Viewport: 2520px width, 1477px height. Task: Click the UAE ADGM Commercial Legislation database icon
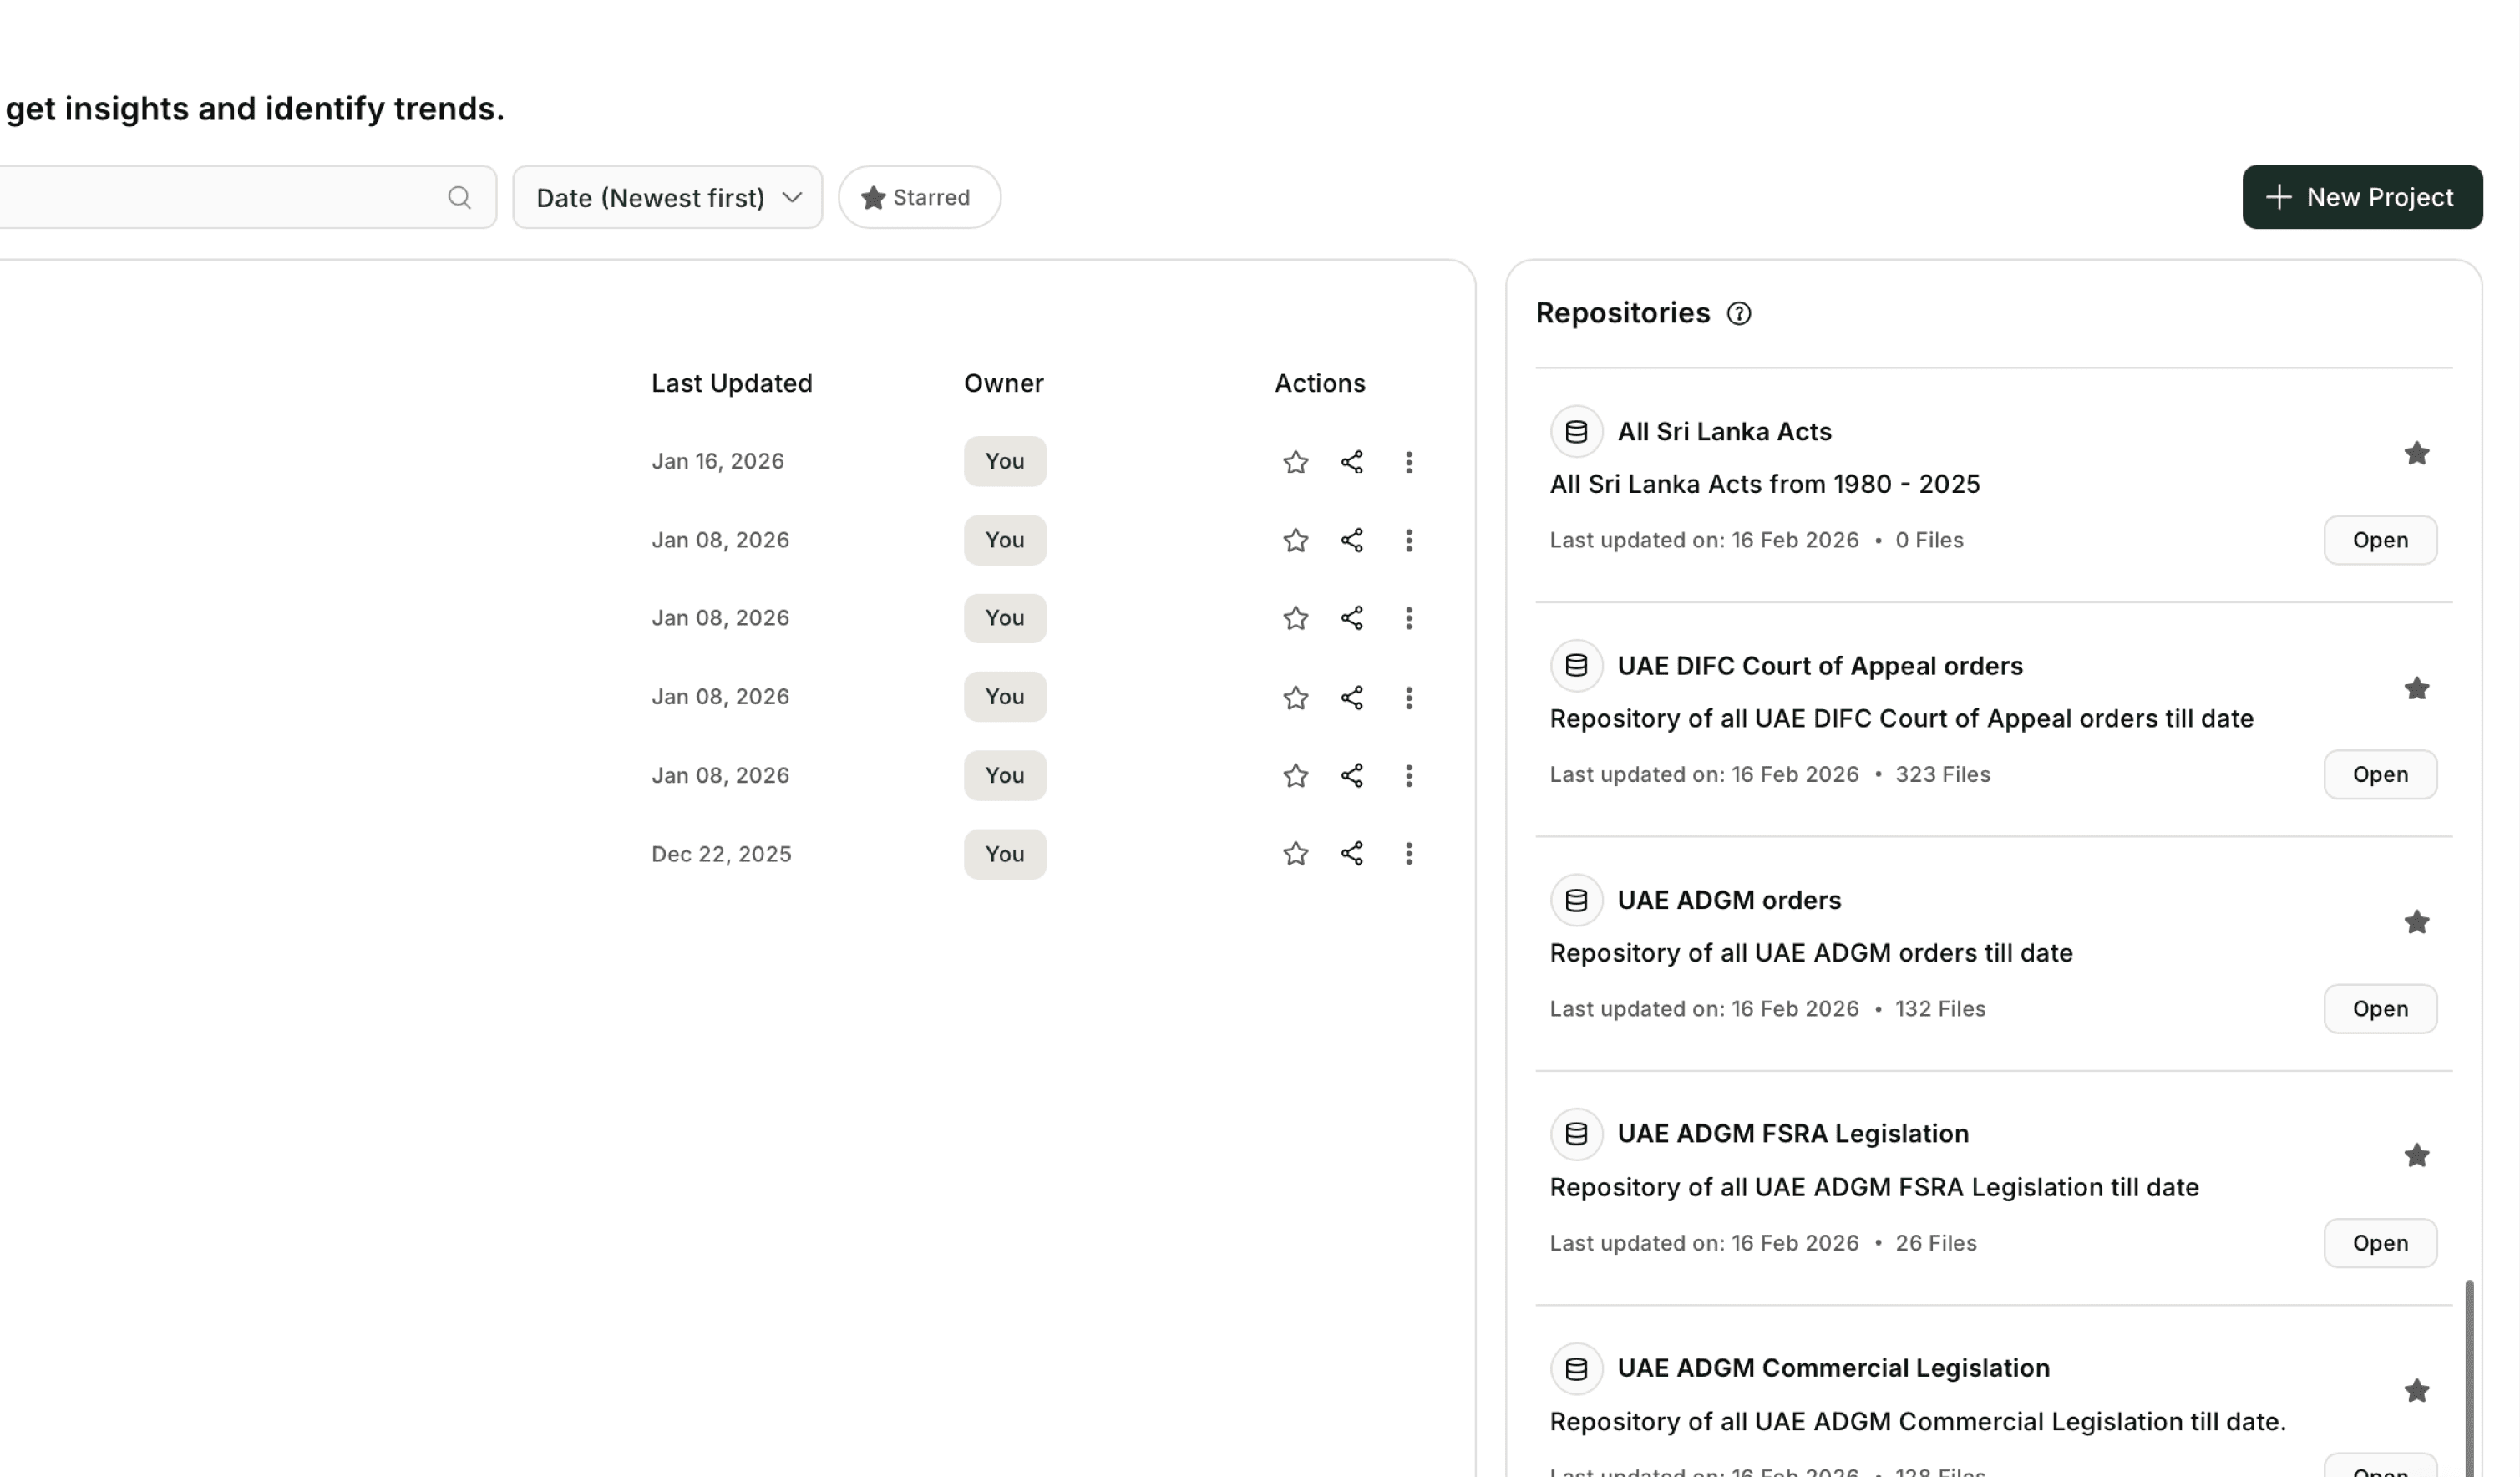(1576, 1368)
